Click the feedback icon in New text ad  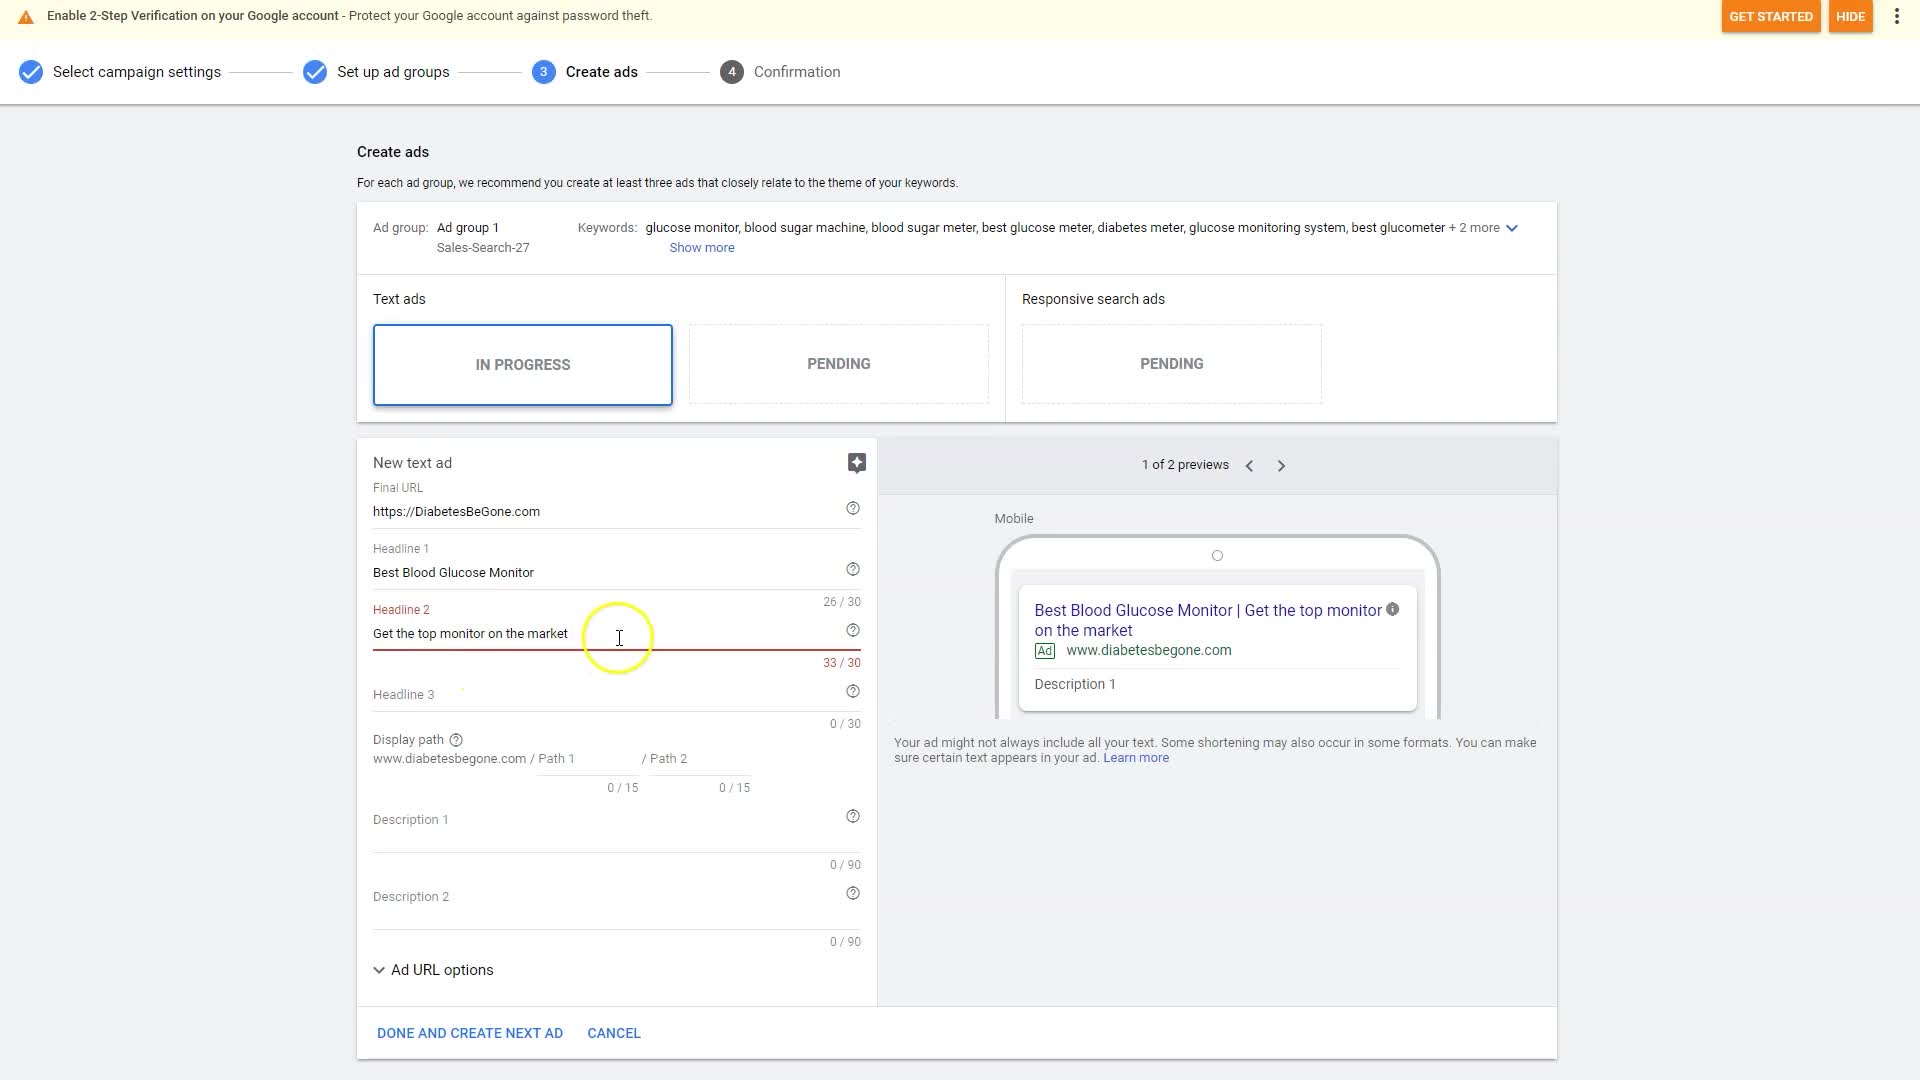[857, 463]
